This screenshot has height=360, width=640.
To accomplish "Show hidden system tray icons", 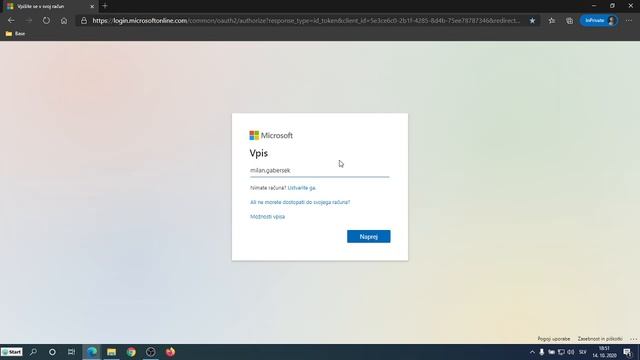I will [532, 352].
